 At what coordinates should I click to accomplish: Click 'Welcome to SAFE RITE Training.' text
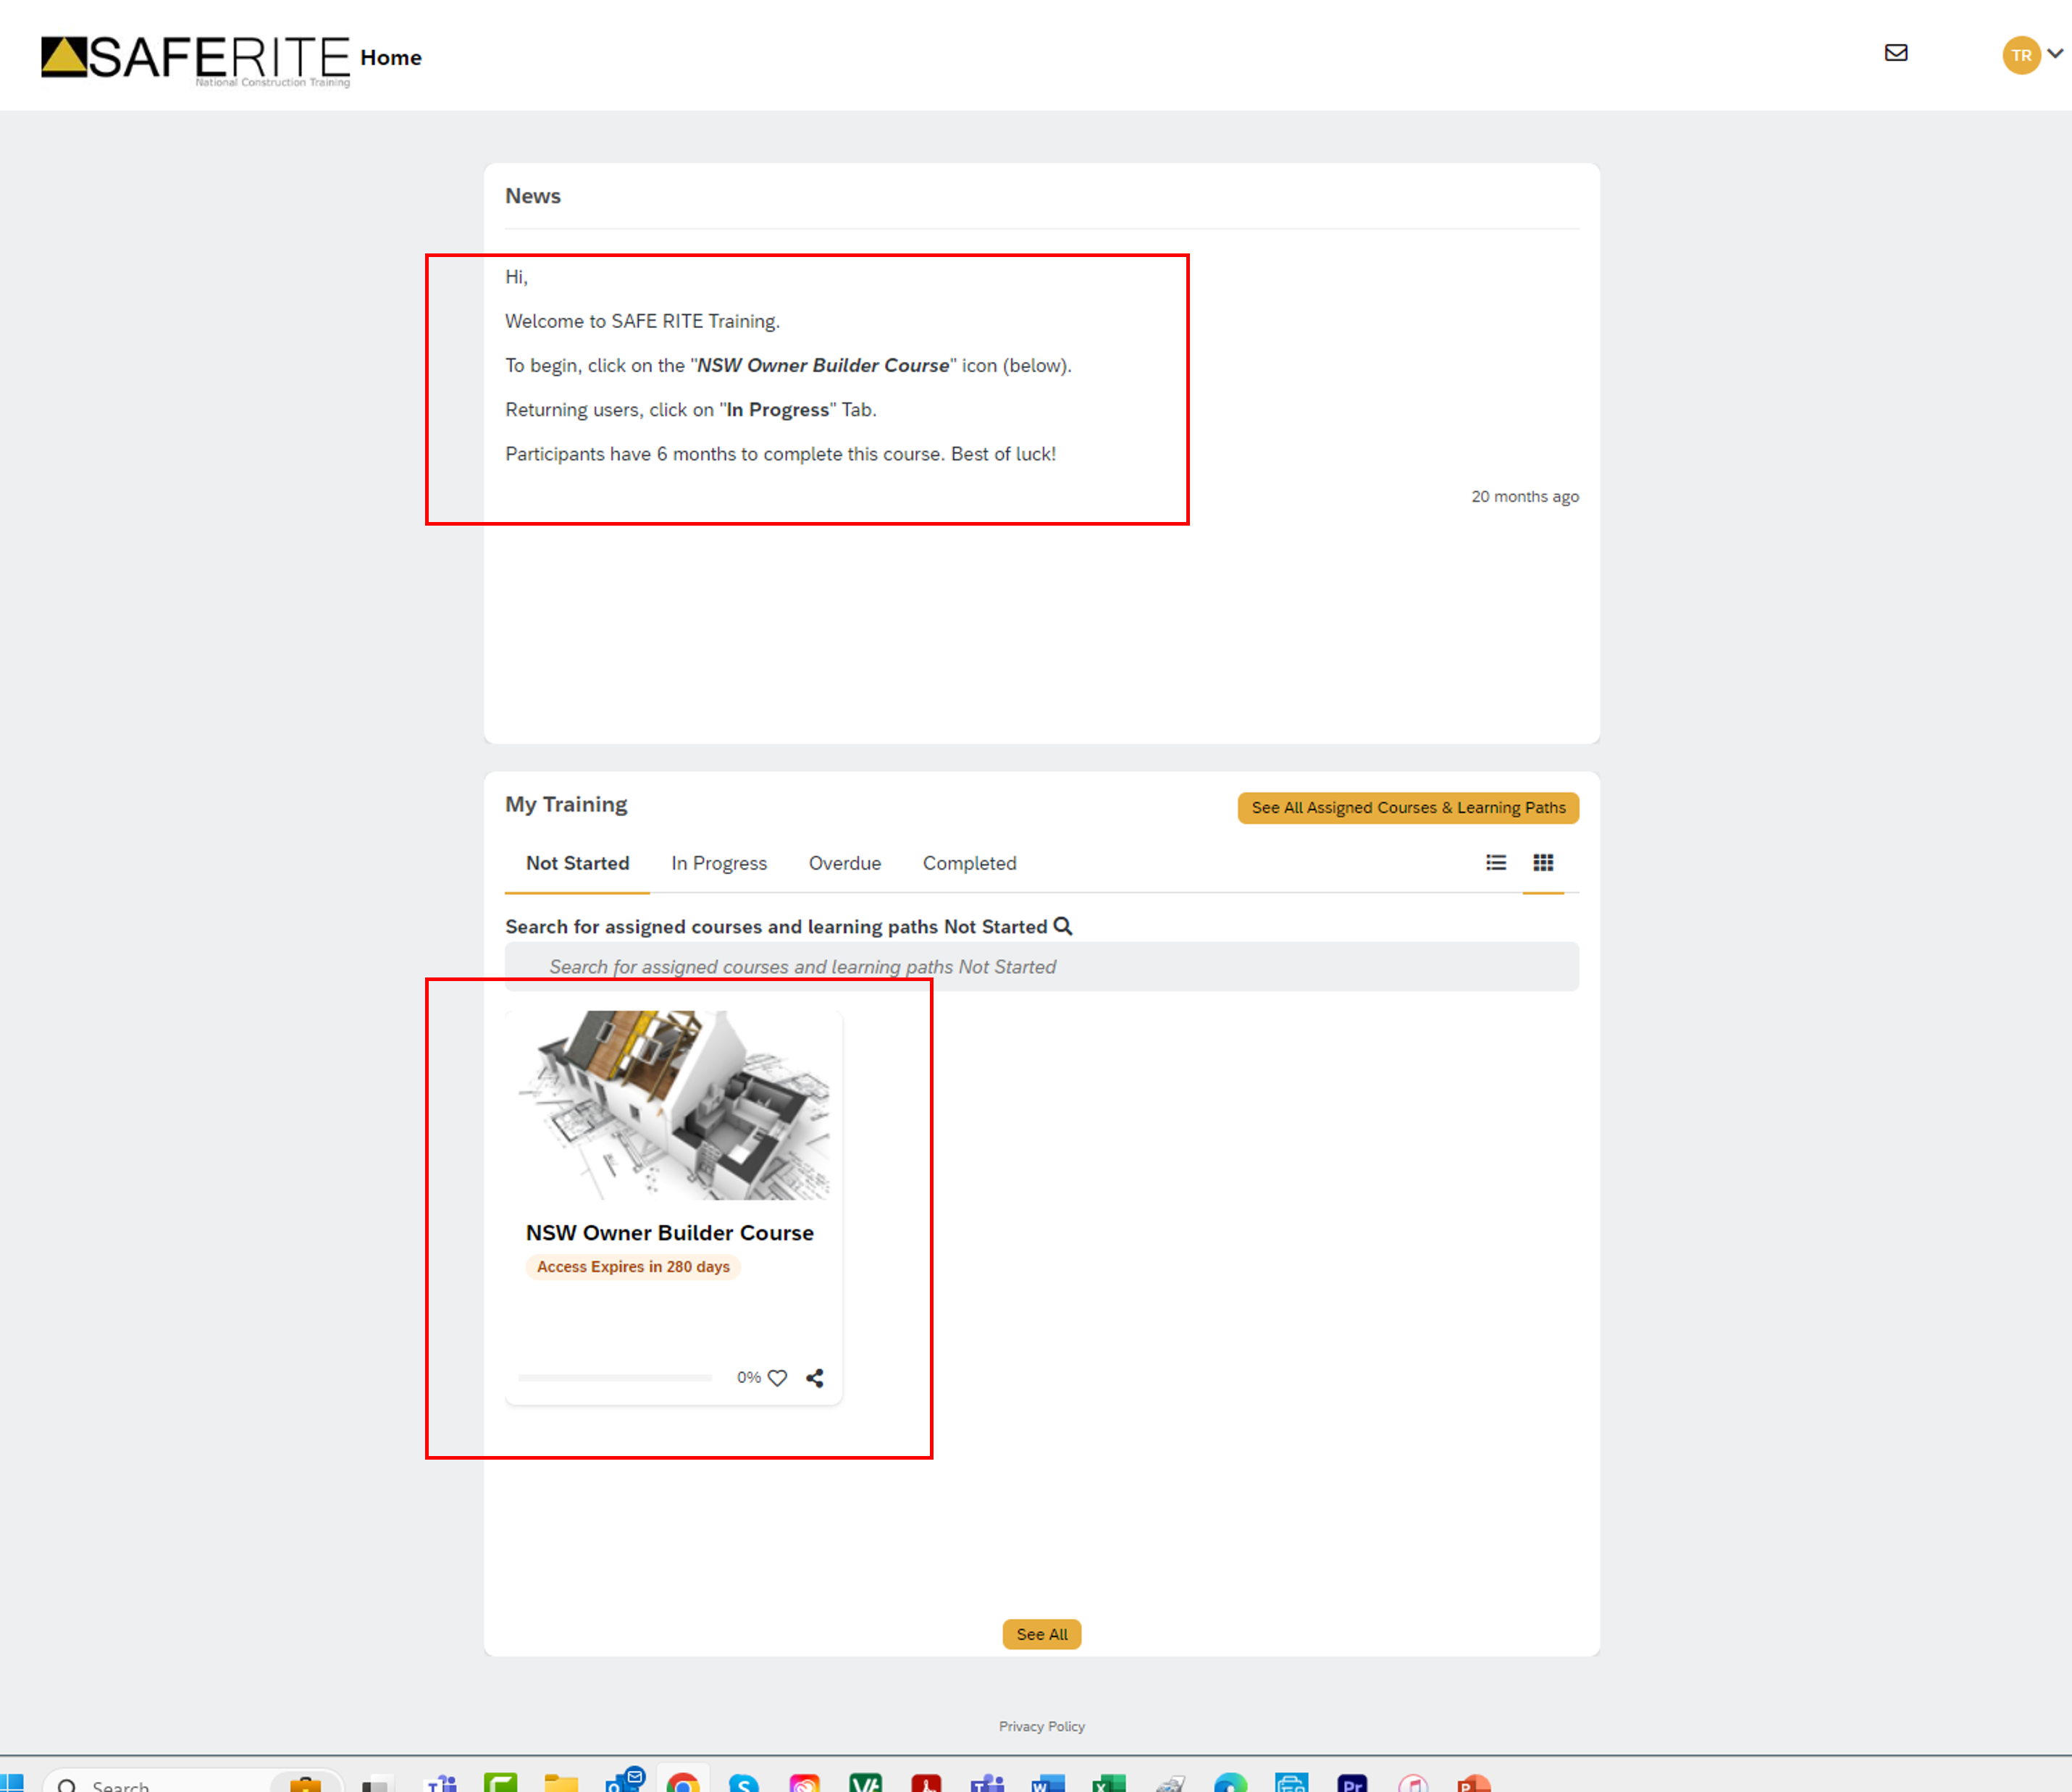[642, 321]
